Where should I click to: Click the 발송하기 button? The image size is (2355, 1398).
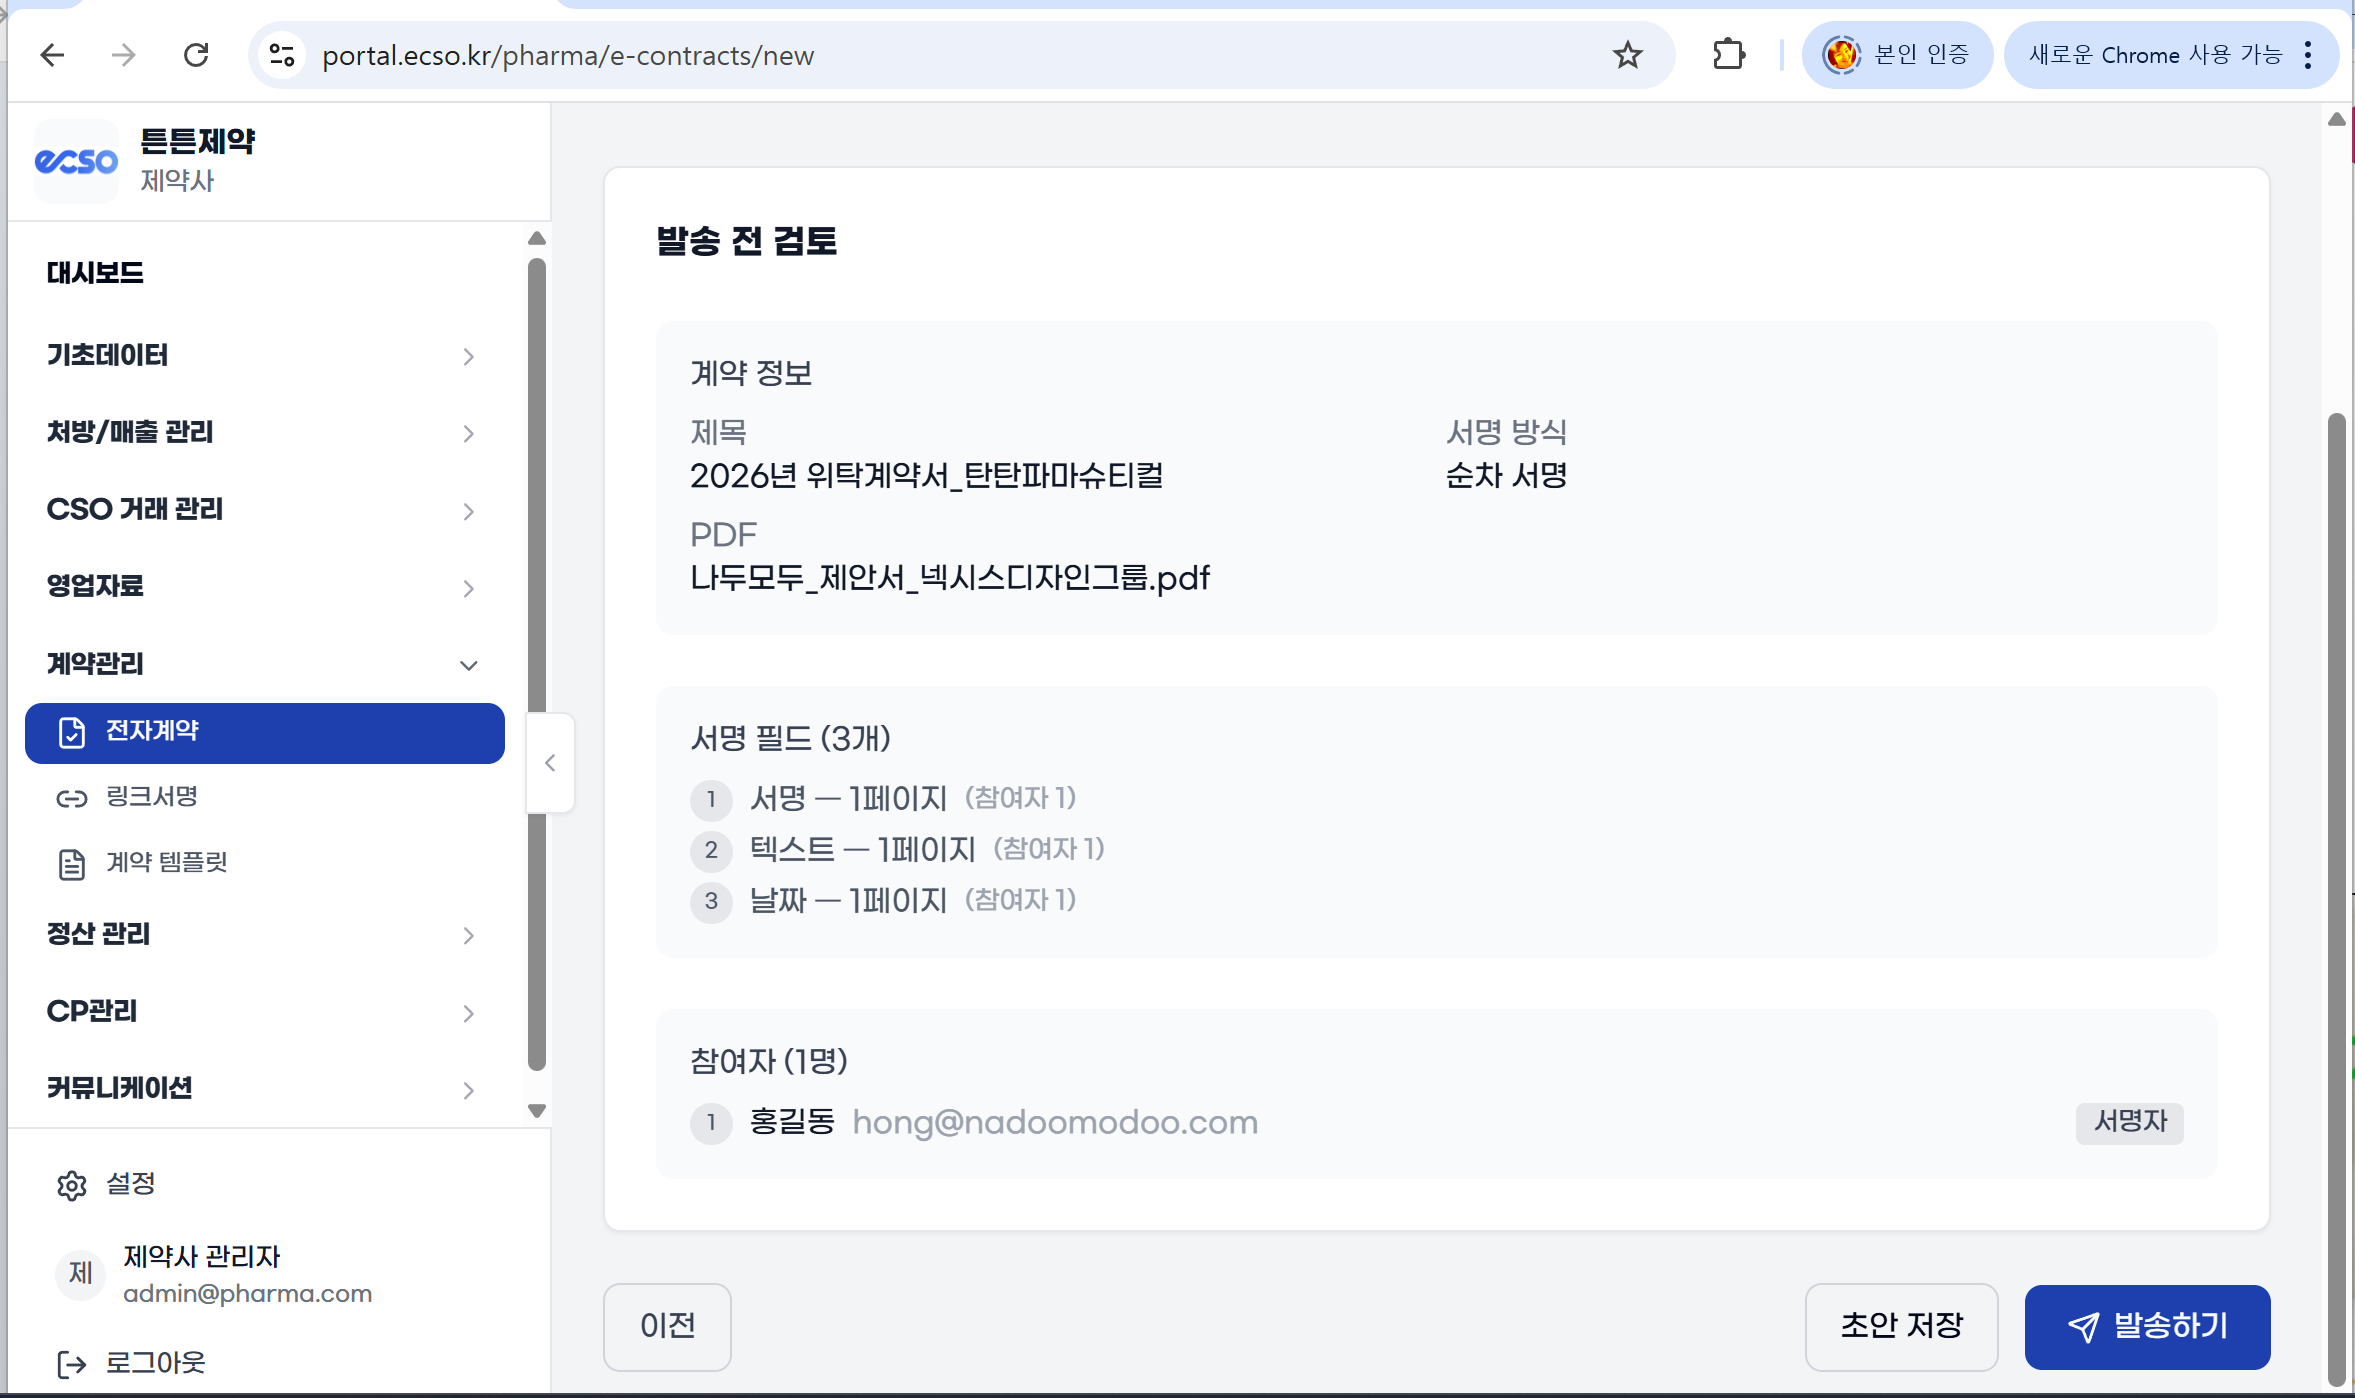(x=2146, y=1326)
